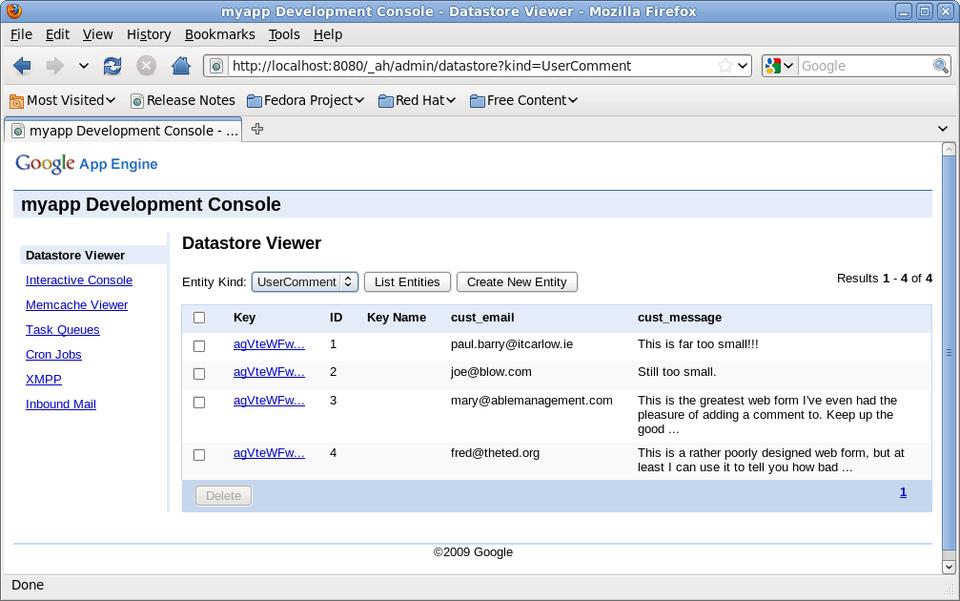Toggle the select-all checkbox in table header
Screen dimensions: 960x601
tap(199, 318)
